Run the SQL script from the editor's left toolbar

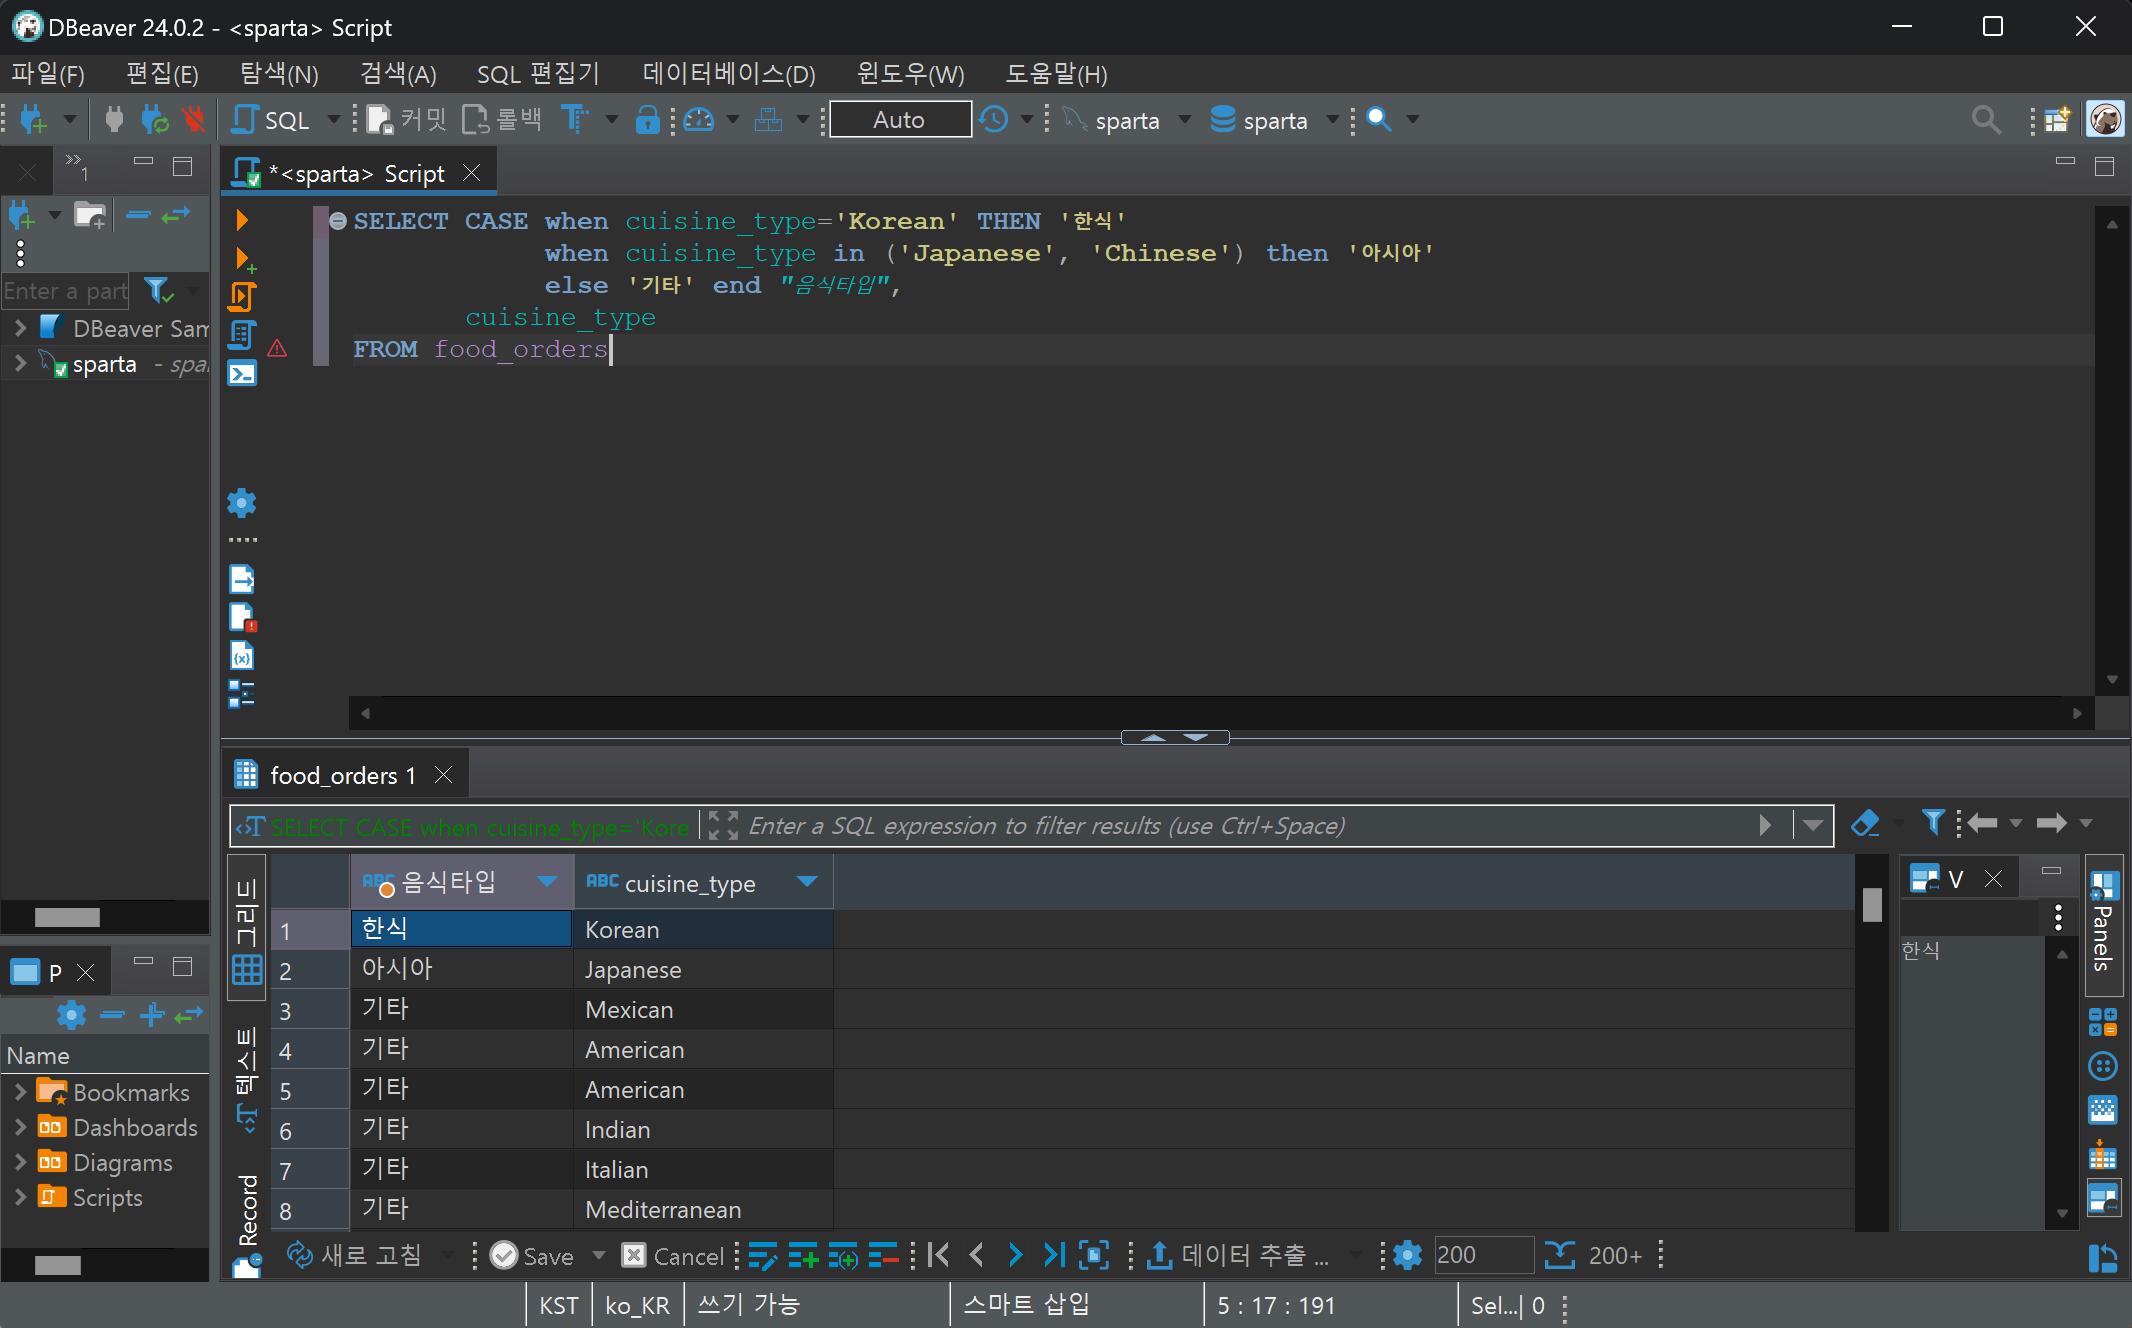[x=242, y=297]
